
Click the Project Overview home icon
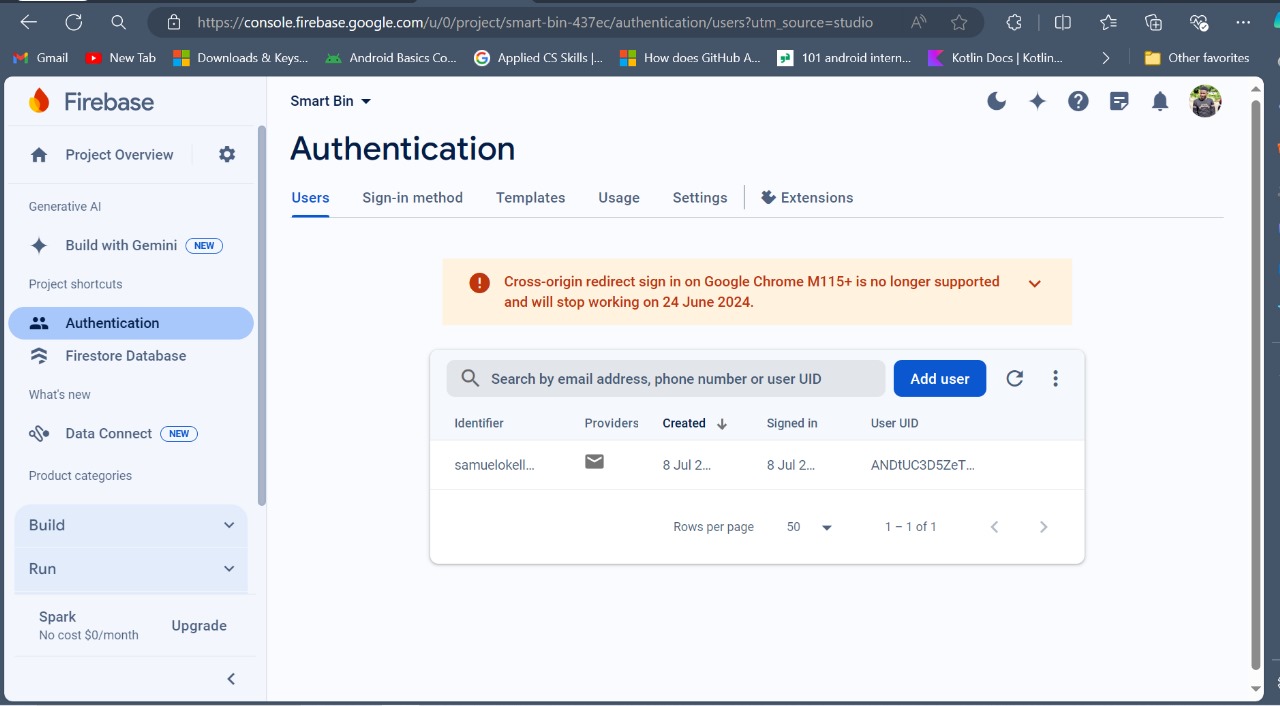(x=39, y=155)
